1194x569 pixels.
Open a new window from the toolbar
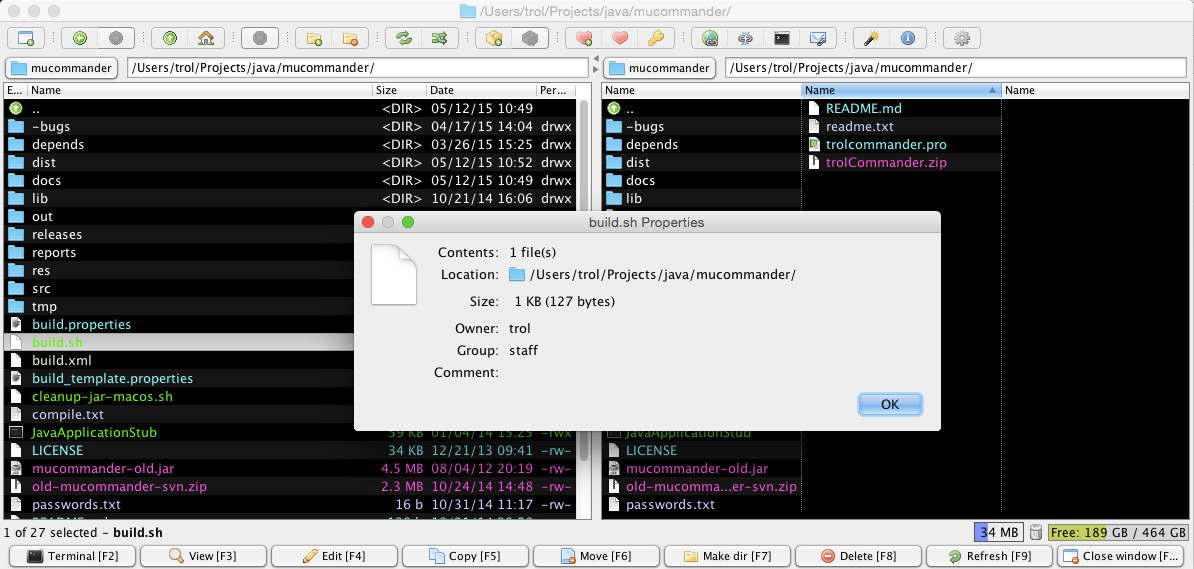(26, 37)
